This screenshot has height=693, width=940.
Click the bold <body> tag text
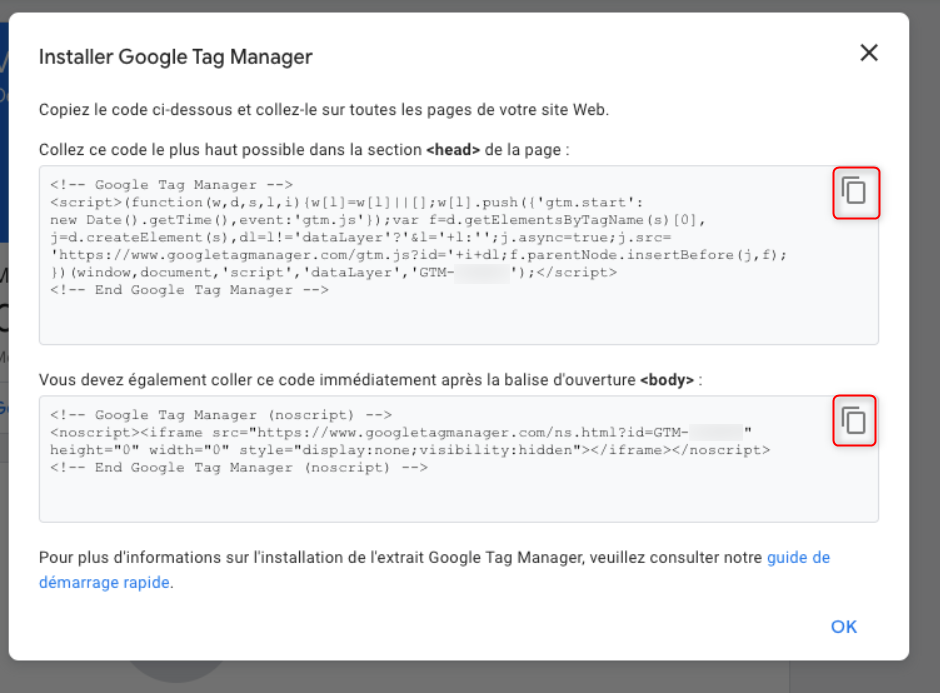(667, 380)
